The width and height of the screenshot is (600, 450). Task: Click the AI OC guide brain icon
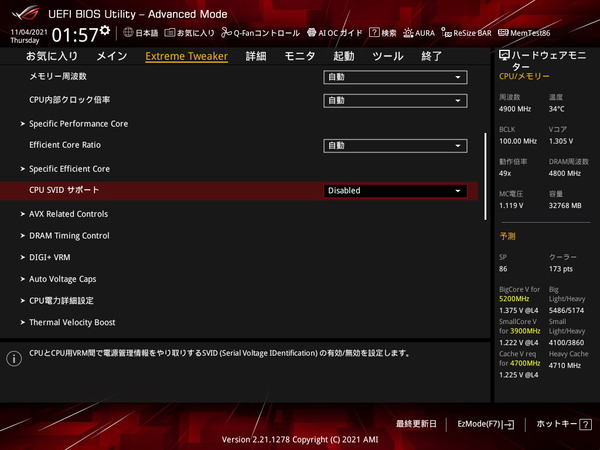click(x=311, y=33)
